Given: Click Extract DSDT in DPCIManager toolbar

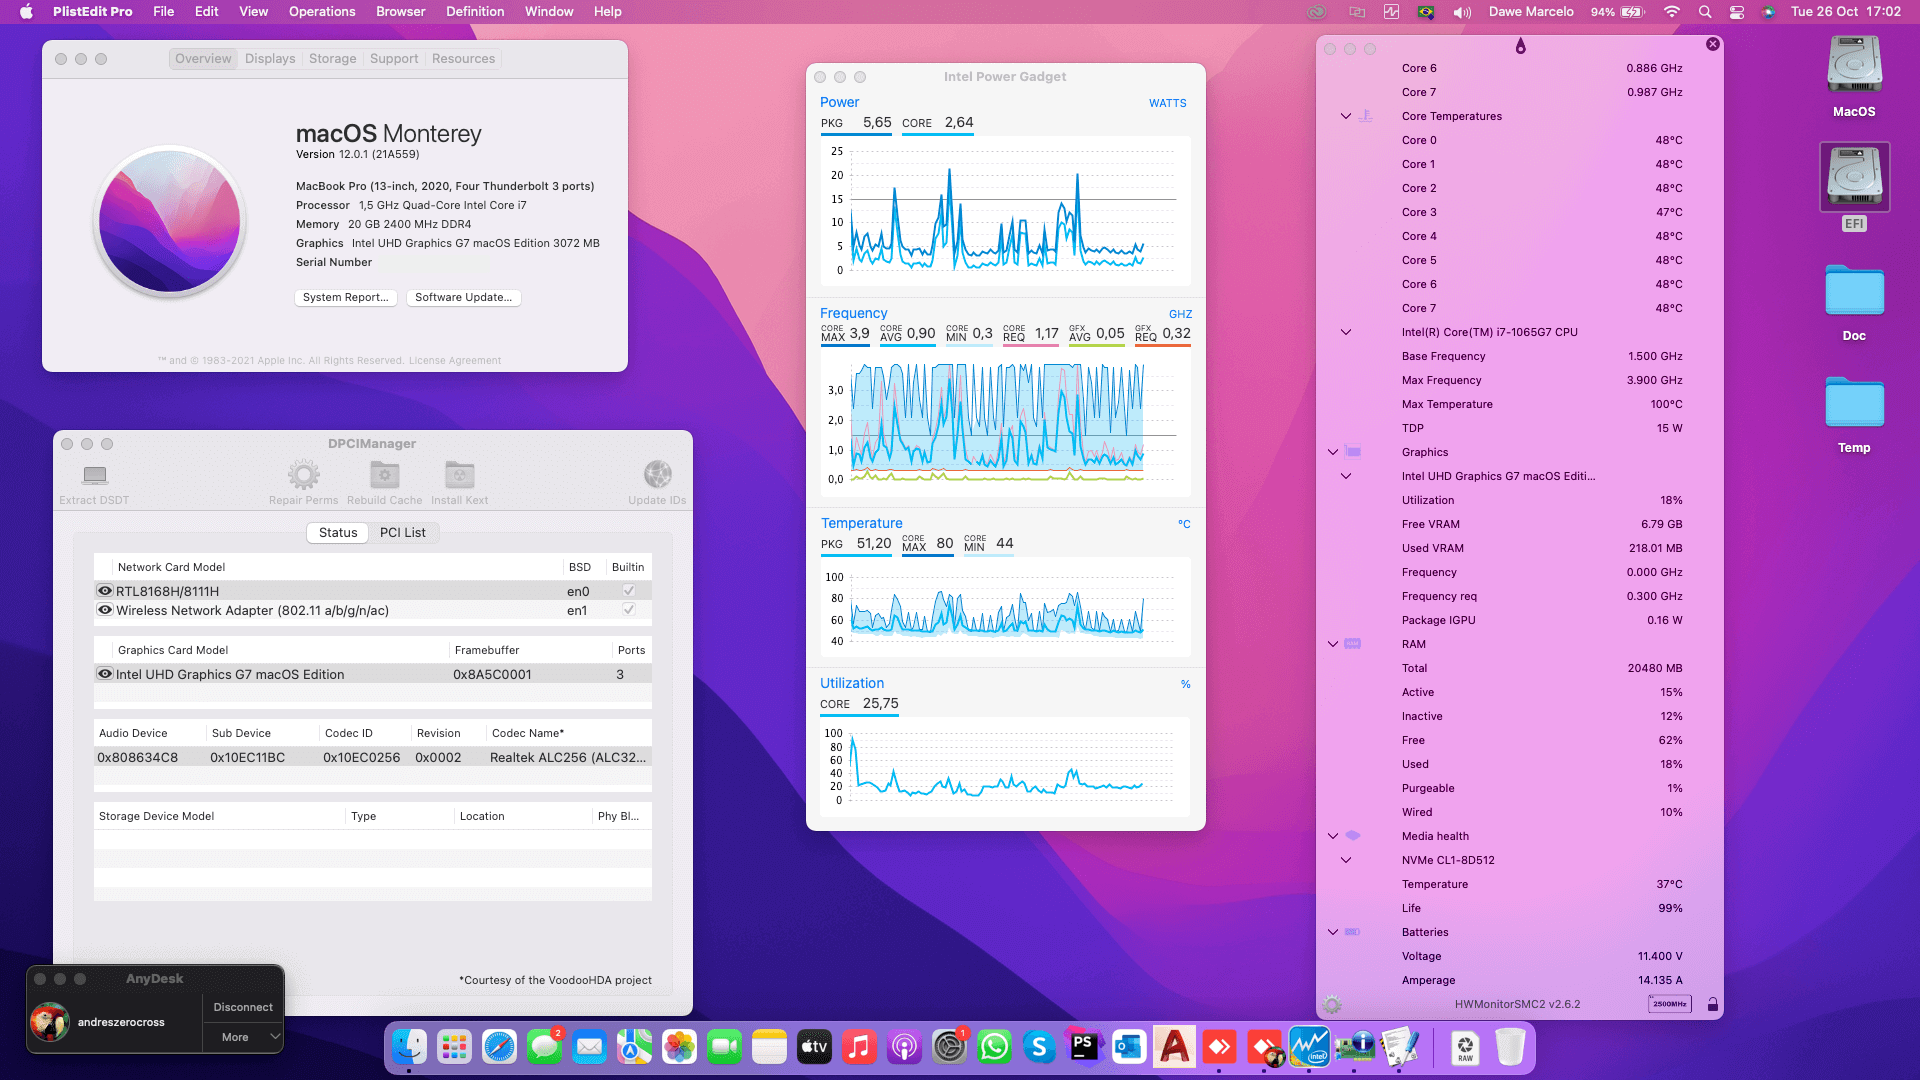Looking at the screenshot, I should 94,483.
